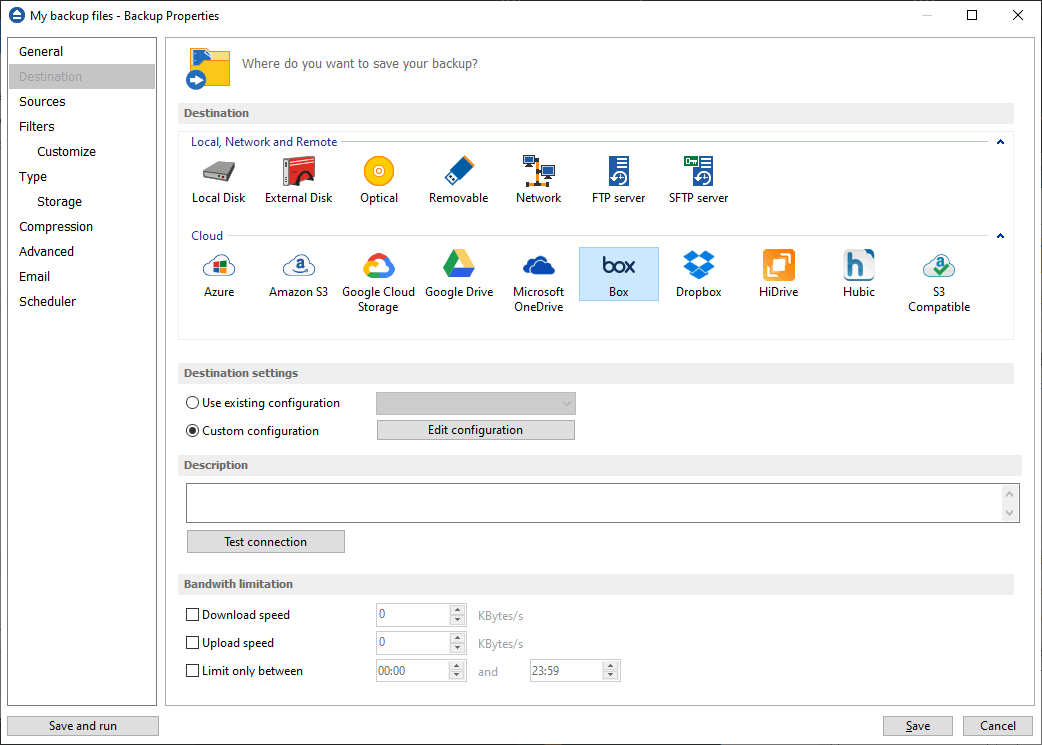Switch to the Type page

coord(82,177)
